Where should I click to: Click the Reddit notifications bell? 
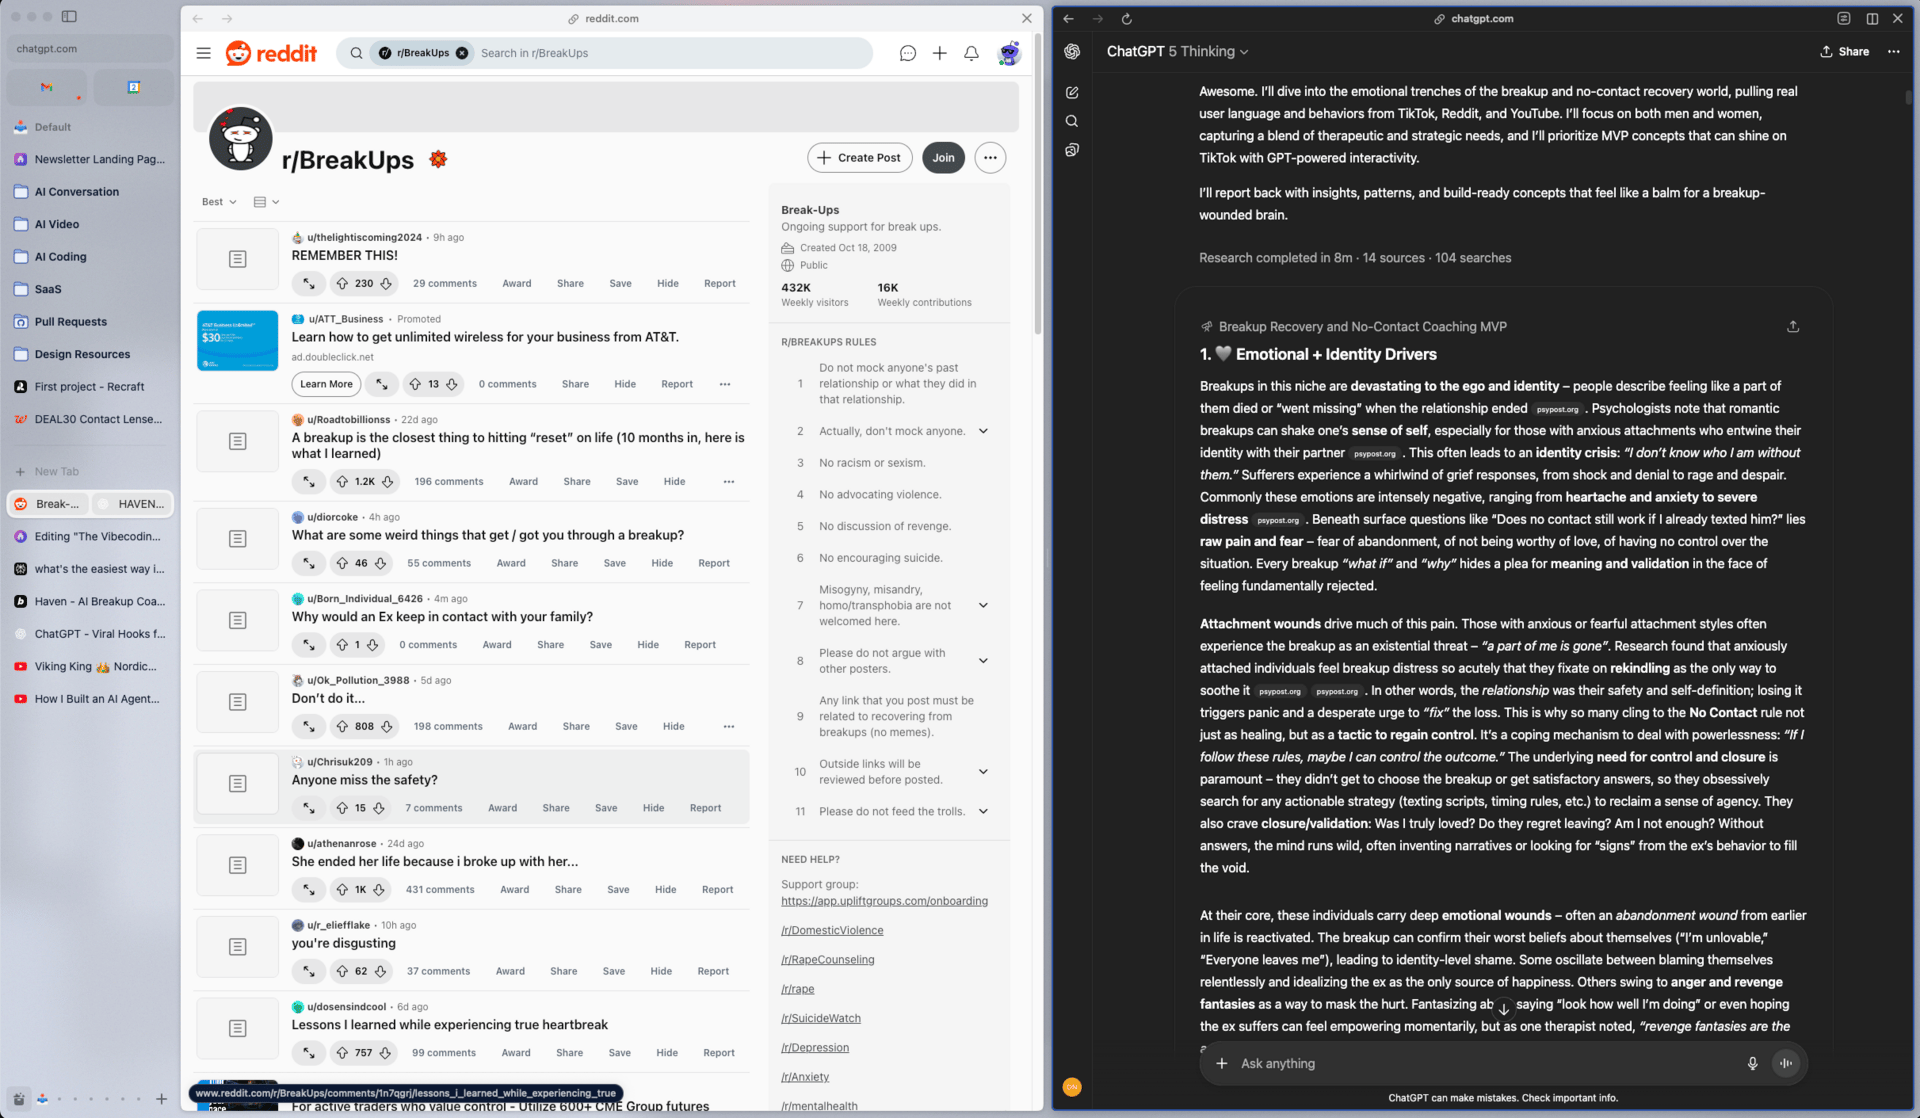(x=971, y=53)
